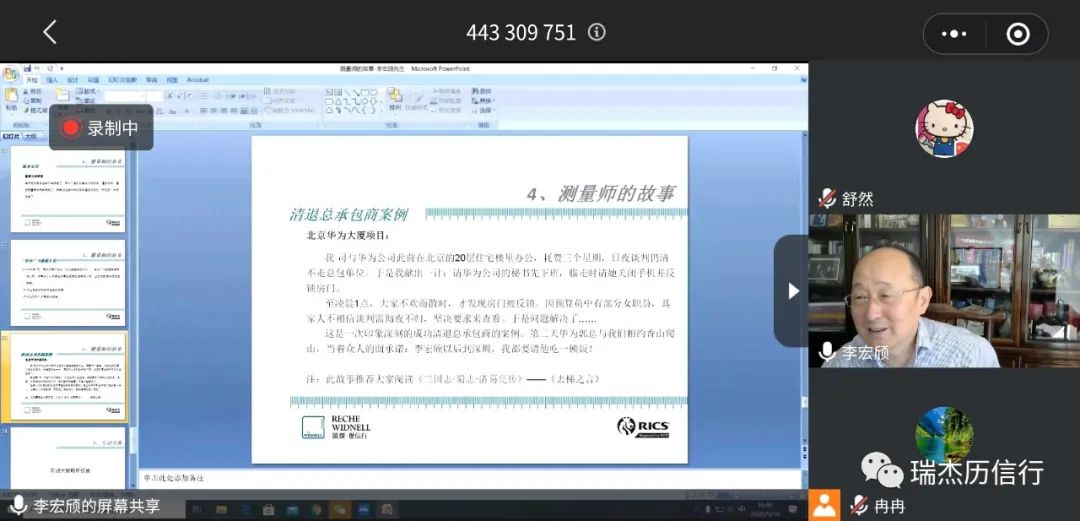Click the Hello Kitty avatar of 舒然
This screenshot has width=1080, height=521.
click(944, 129)
